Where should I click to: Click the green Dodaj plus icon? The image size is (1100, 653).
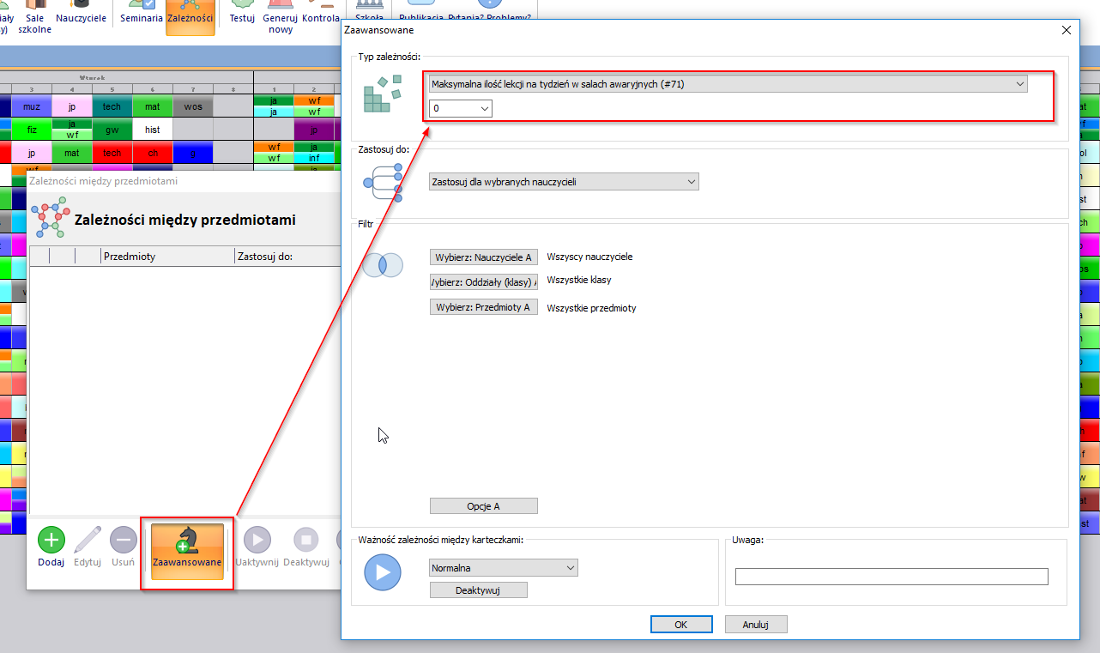click(x=51, y=541)
